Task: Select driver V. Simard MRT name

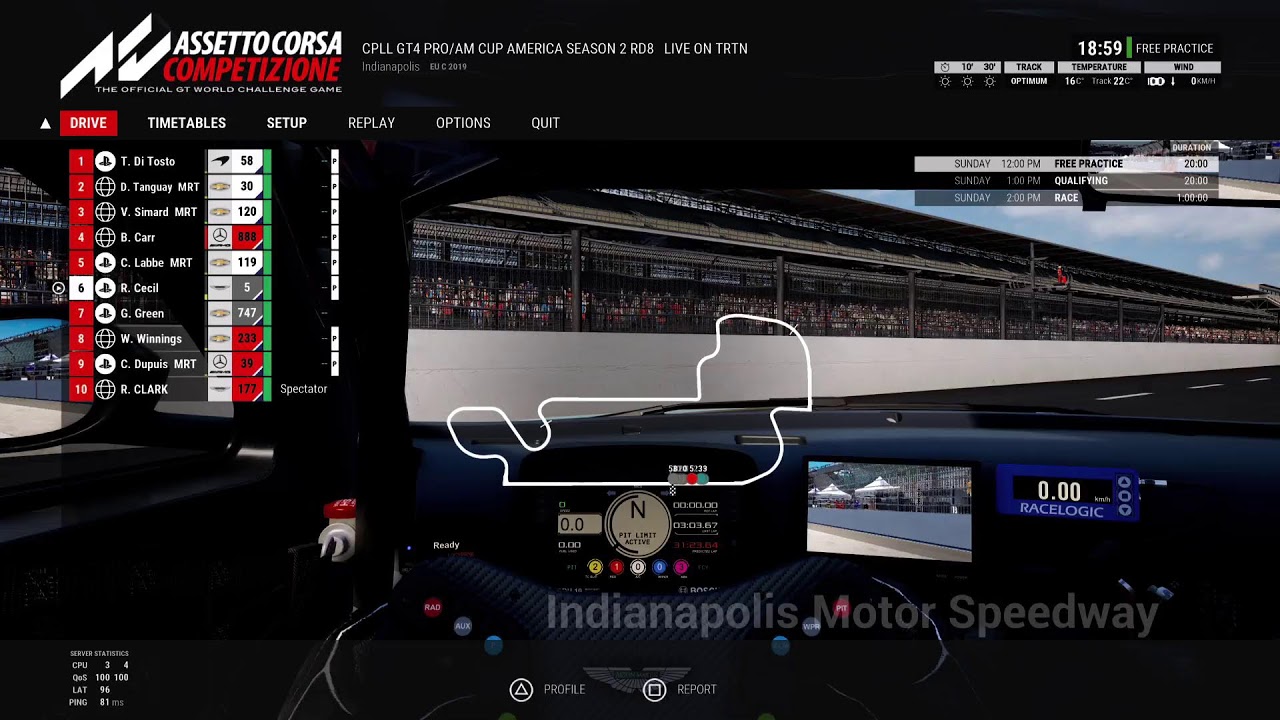Action: click(x=158, y=212)
